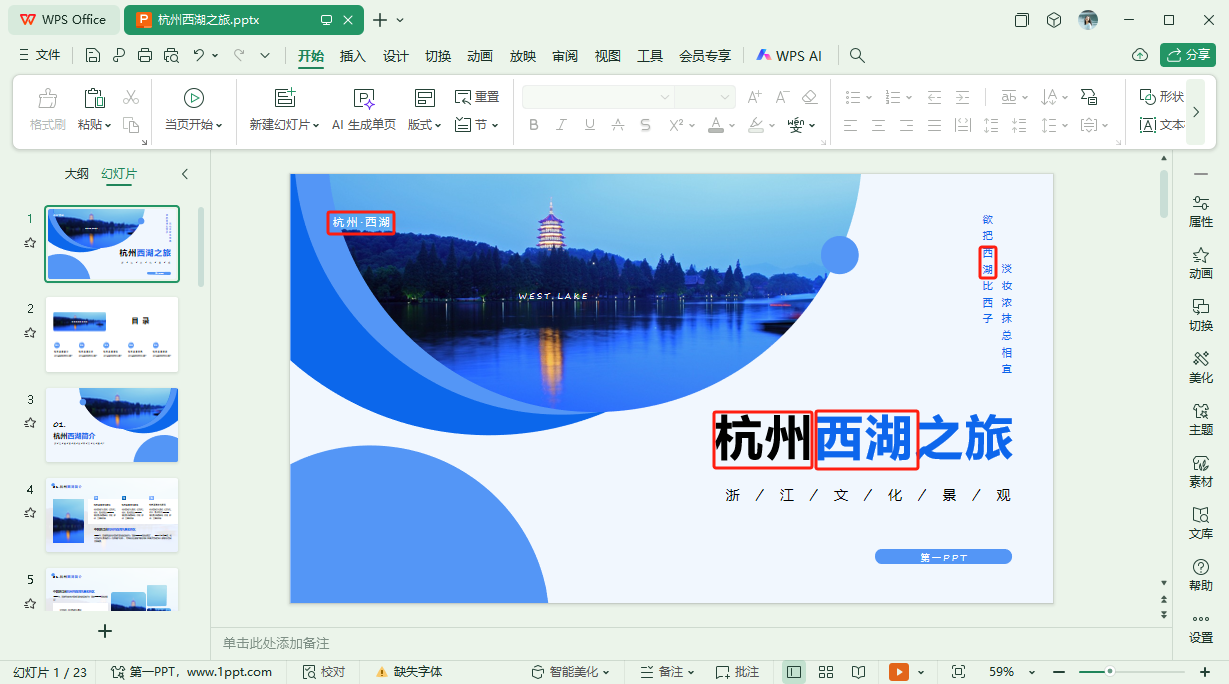
Task: Toggle underline formatting
Action: coord(589,124)
